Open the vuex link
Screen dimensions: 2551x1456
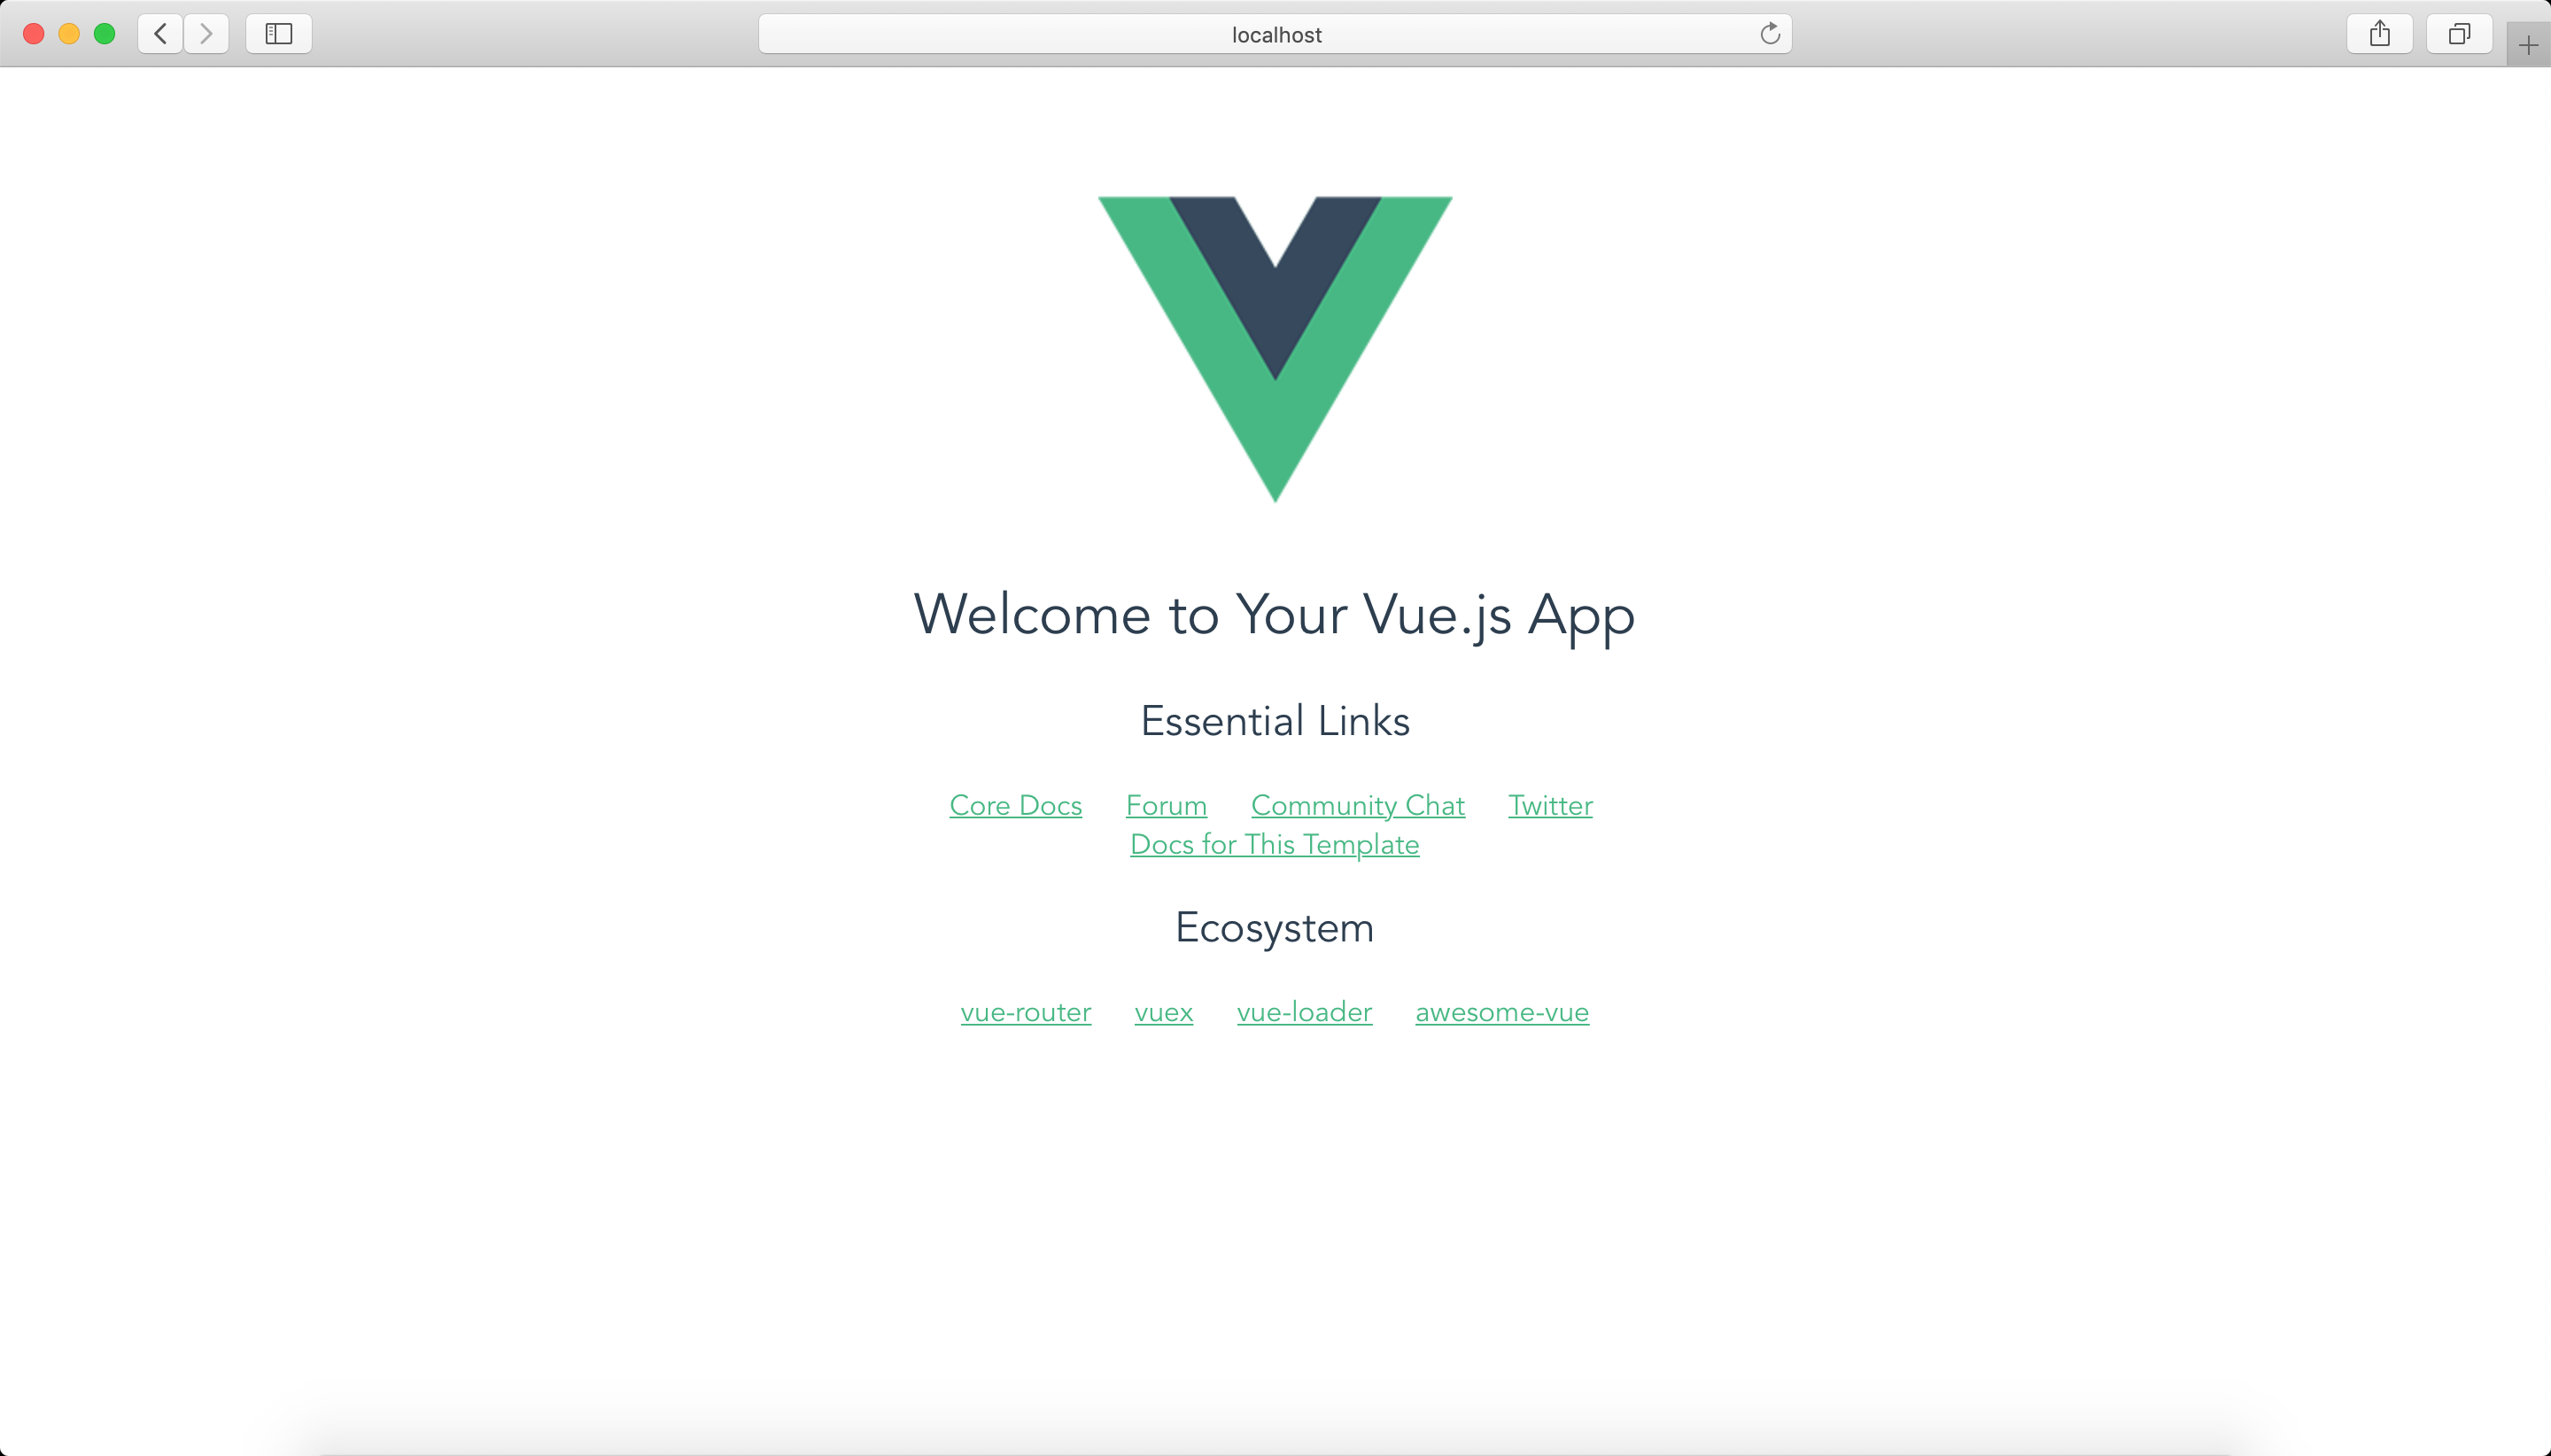pyautogui.click(x=1163, y=1013)
